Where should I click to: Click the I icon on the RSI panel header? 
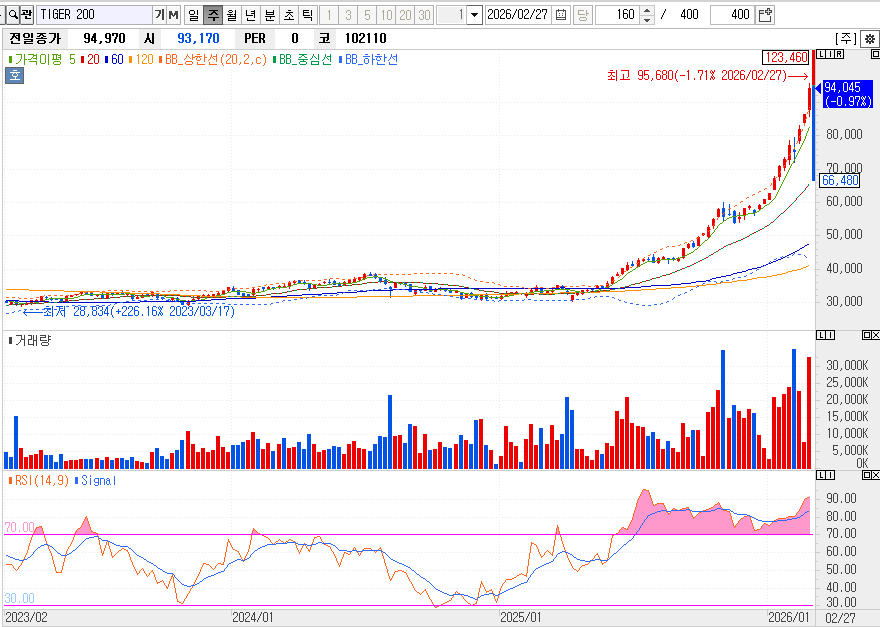tap(831, 475)
